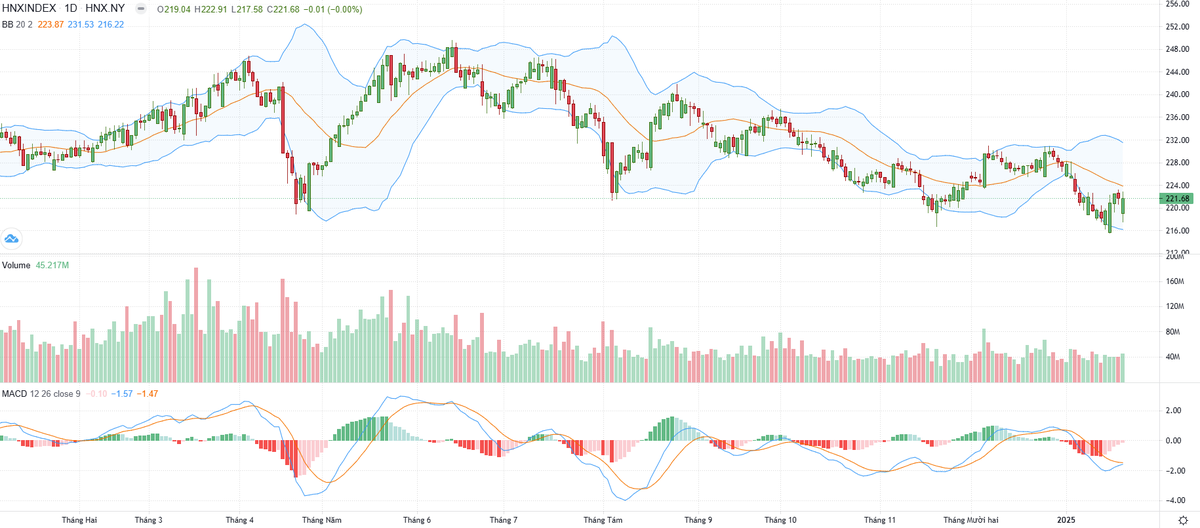Click the 2025 label on time axis

(x=1067, y=520)
